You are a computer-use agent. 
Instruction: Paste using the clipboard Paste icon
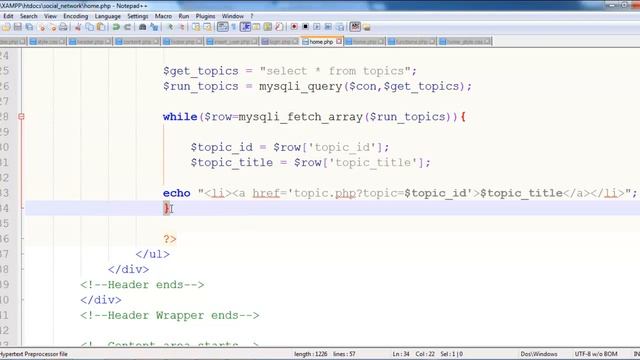point(101,27)
